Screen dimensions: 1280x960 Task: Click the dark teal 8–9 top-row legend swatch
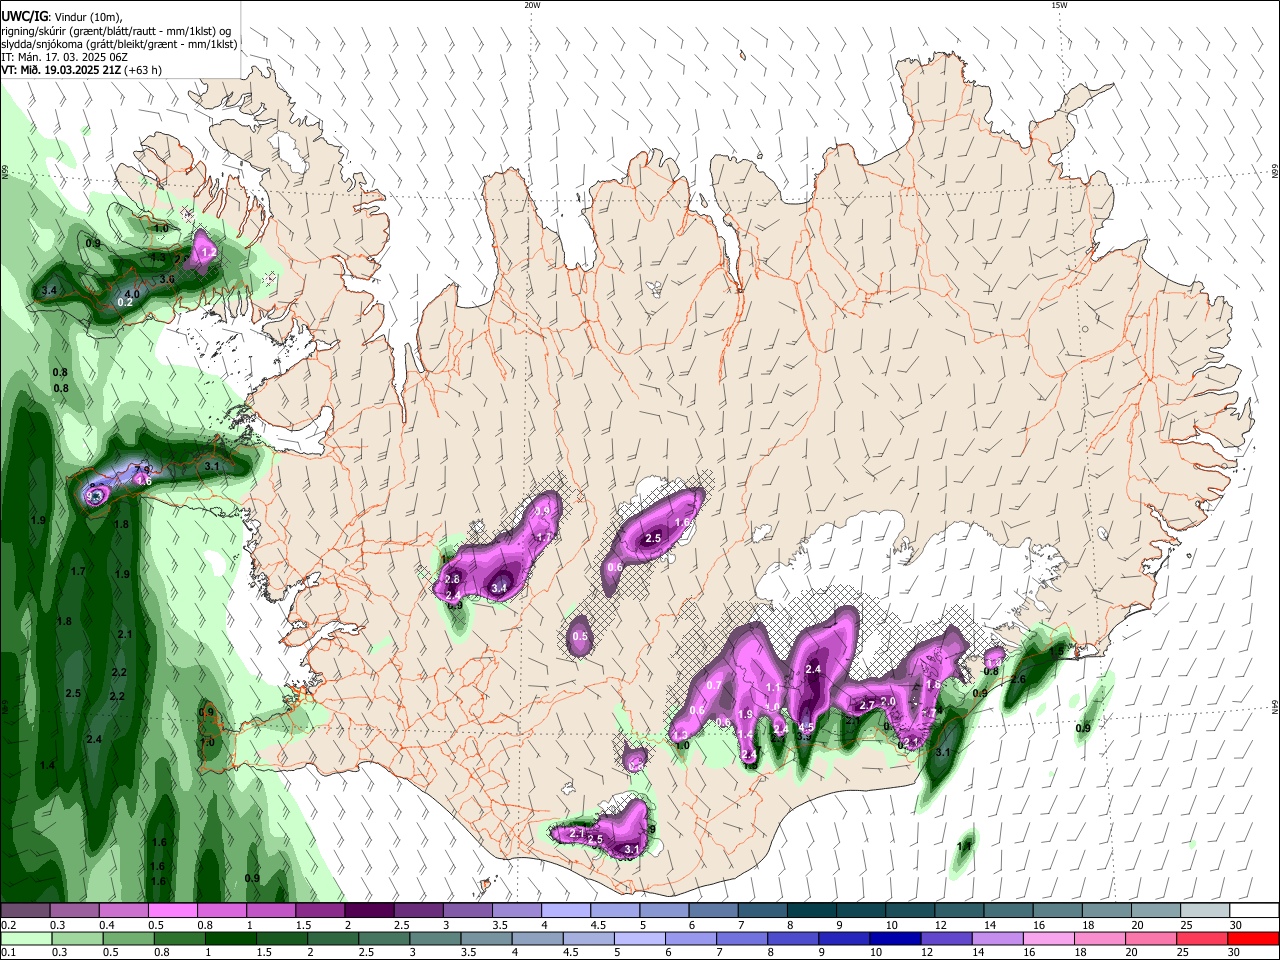810,911
